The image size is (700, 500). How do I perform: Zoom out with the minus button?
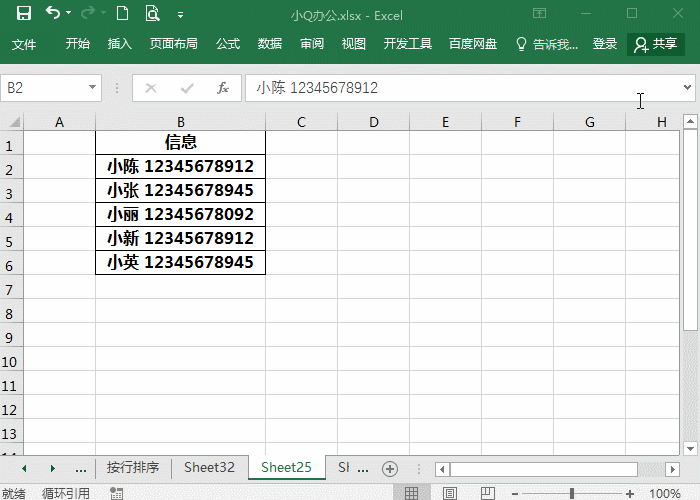pos(515,494)
